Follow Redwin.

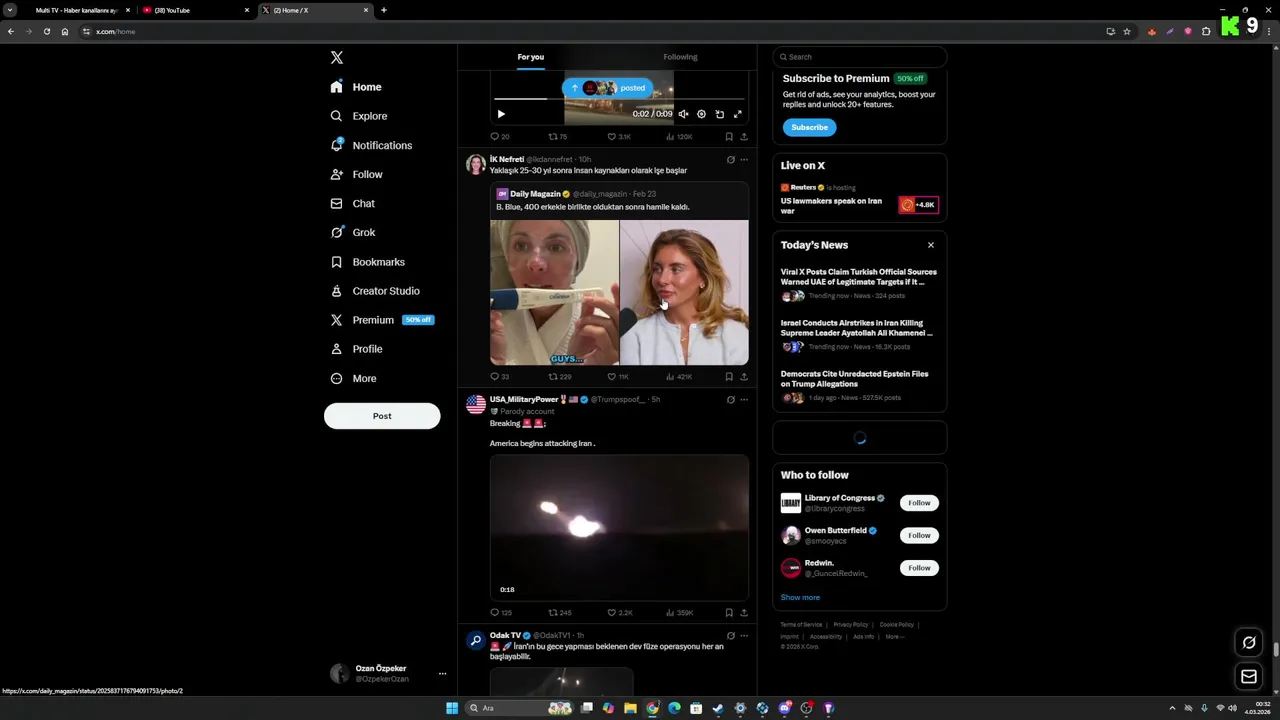[919, 568]
